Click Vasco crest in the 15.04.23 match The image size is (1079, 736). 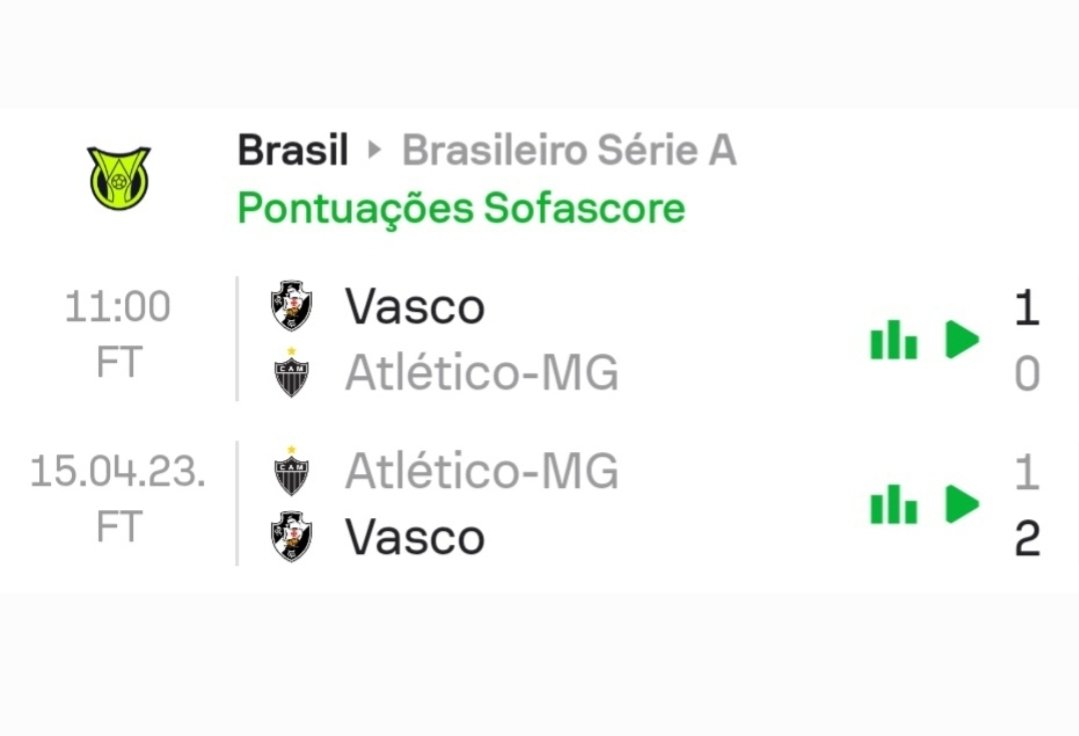(292, 537)
